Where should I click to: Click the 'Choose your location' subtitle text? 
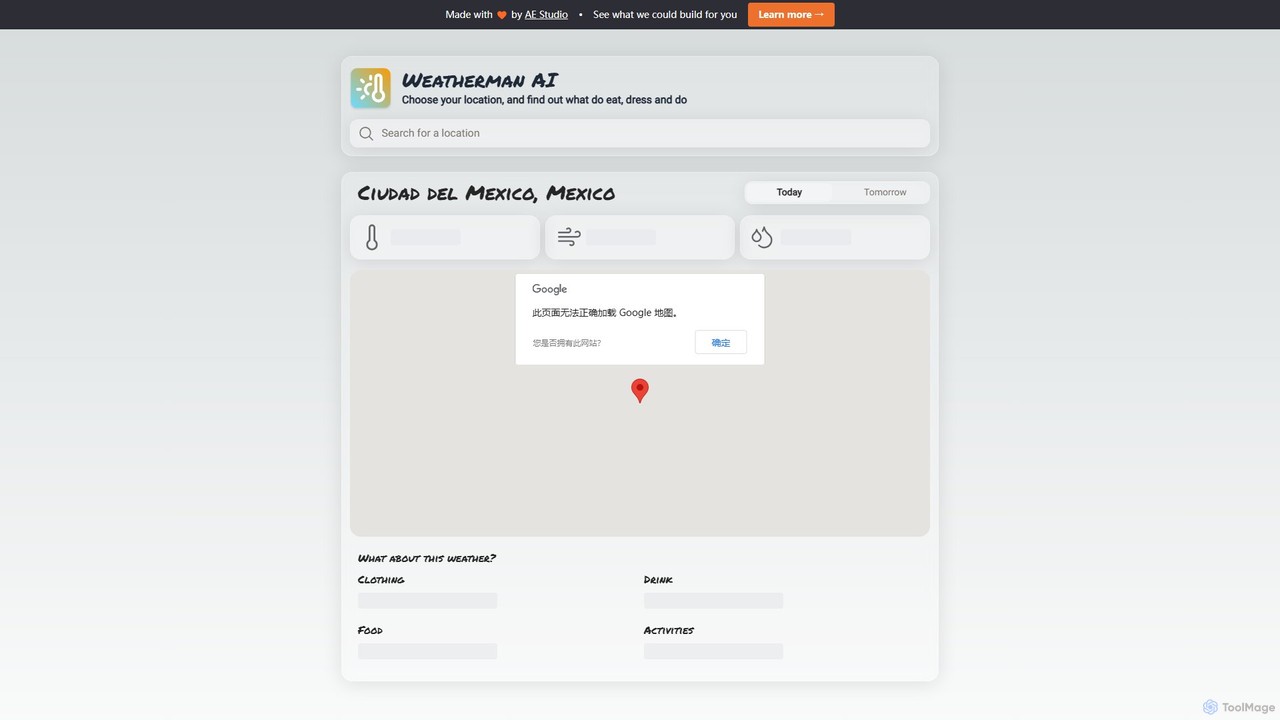click(x=544, y=100)
